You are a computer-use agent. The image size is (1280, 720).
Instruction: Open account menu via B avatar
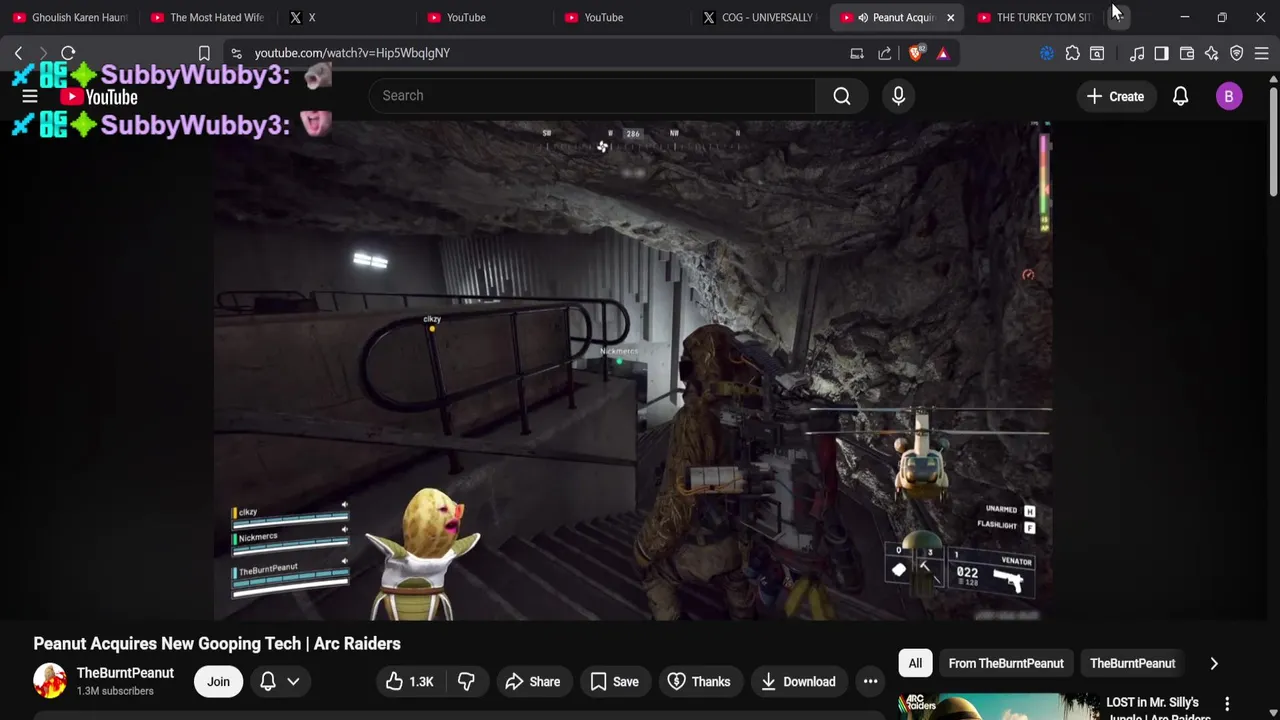pyautogui.click(x=1229, y=97)
